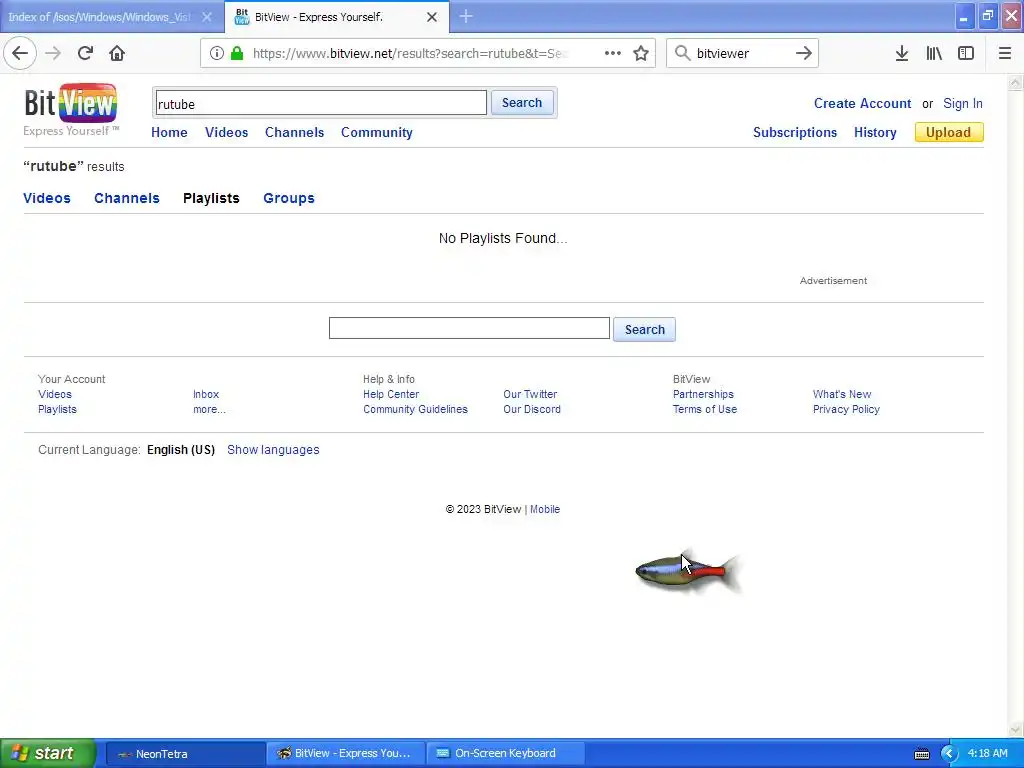Screen dimensions: 1024x768
Task: Click the bottom Search button
Action: point(645,329)
